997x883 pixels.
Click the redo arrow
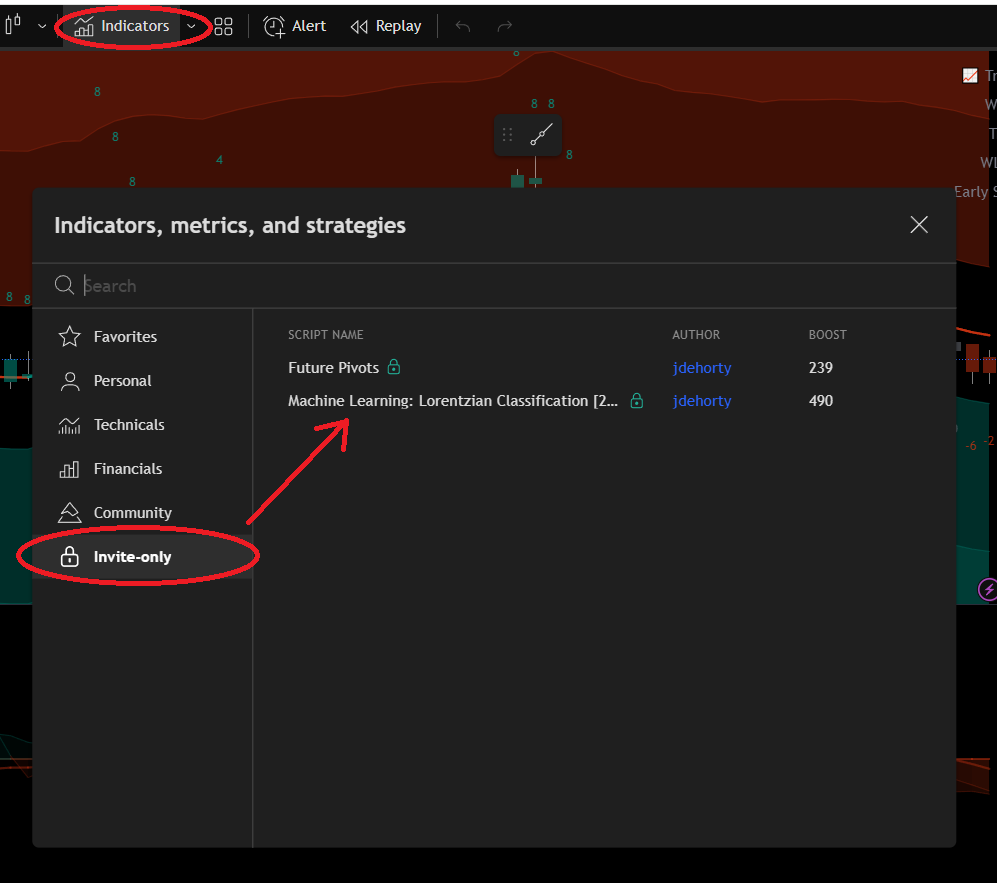pos(505,26)
